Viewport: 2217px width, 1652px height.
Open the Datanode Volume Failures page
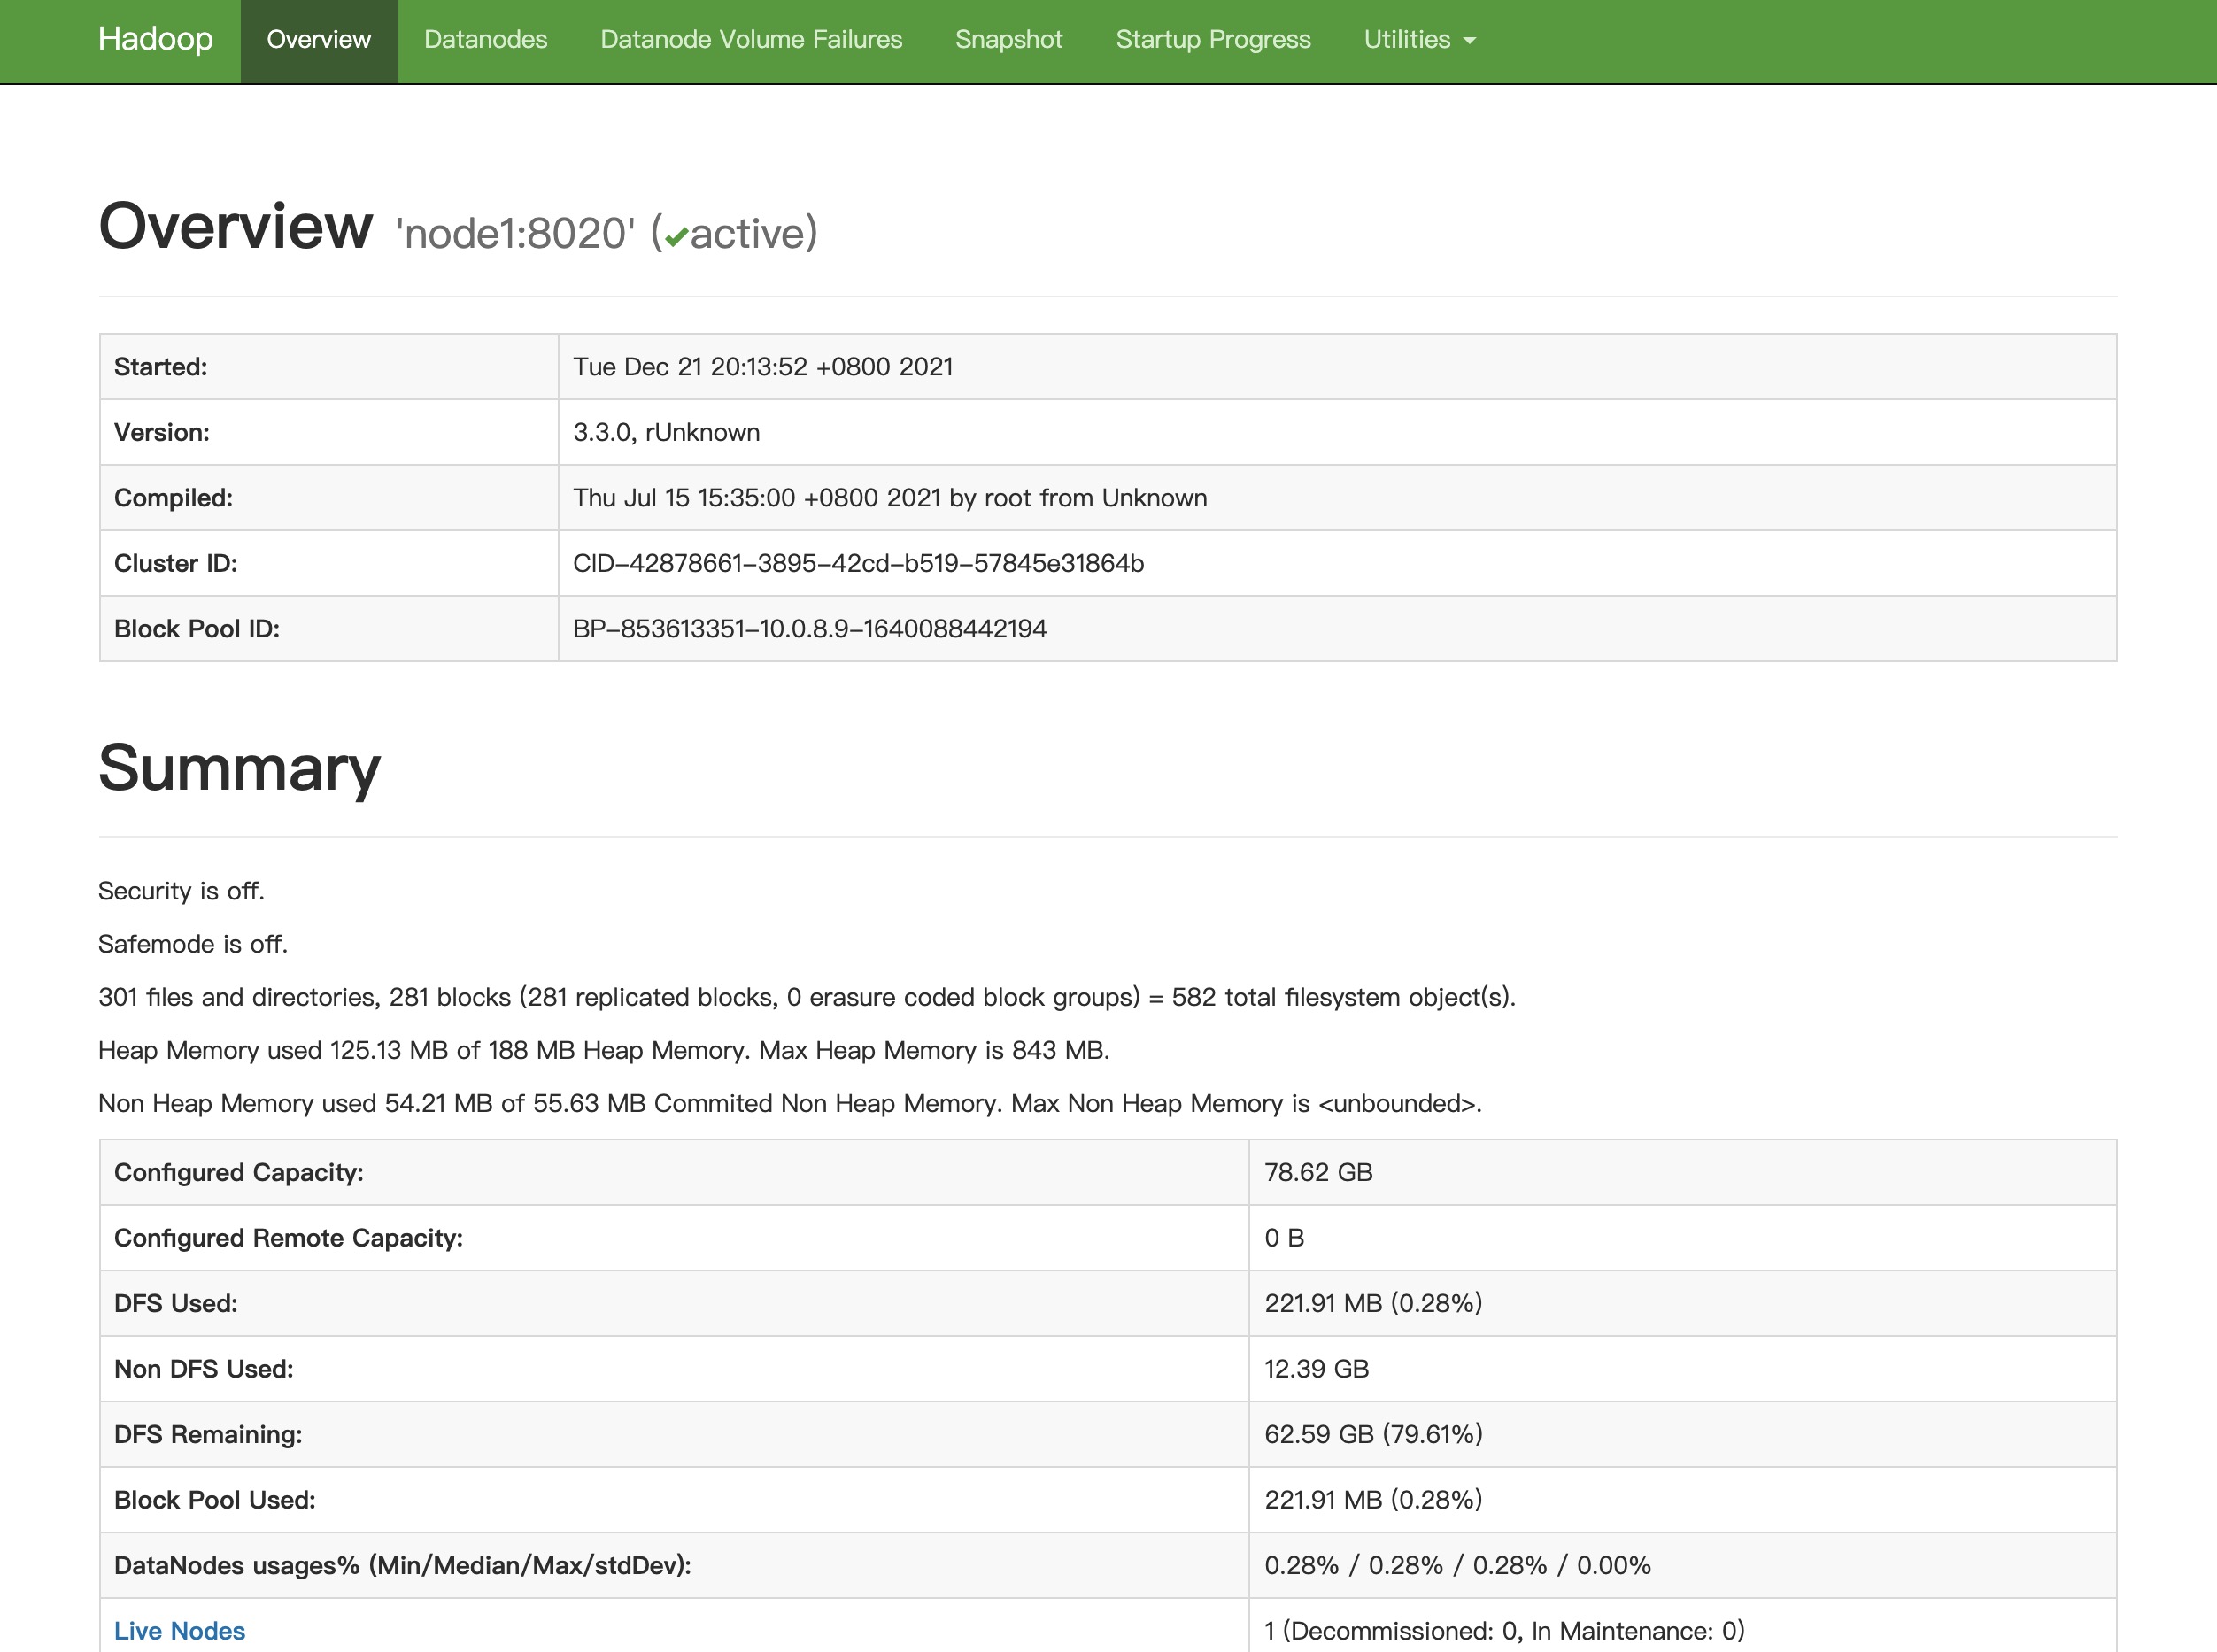tap(751, 40)
